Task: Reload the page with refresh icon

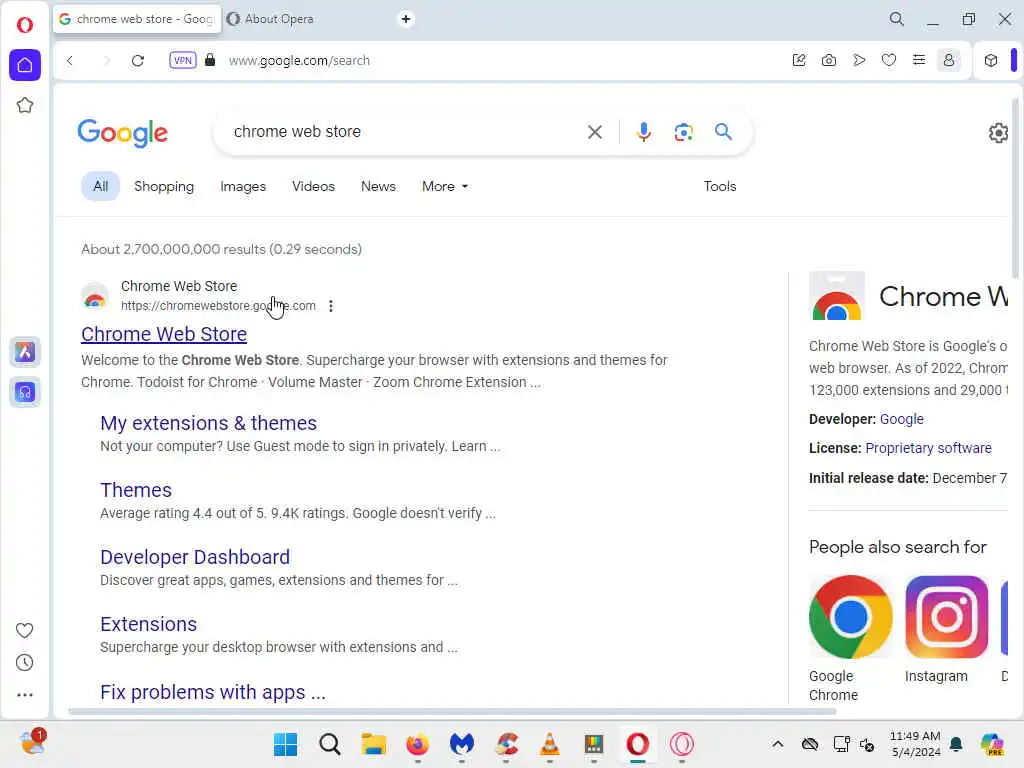Action: tap(138, 60)
